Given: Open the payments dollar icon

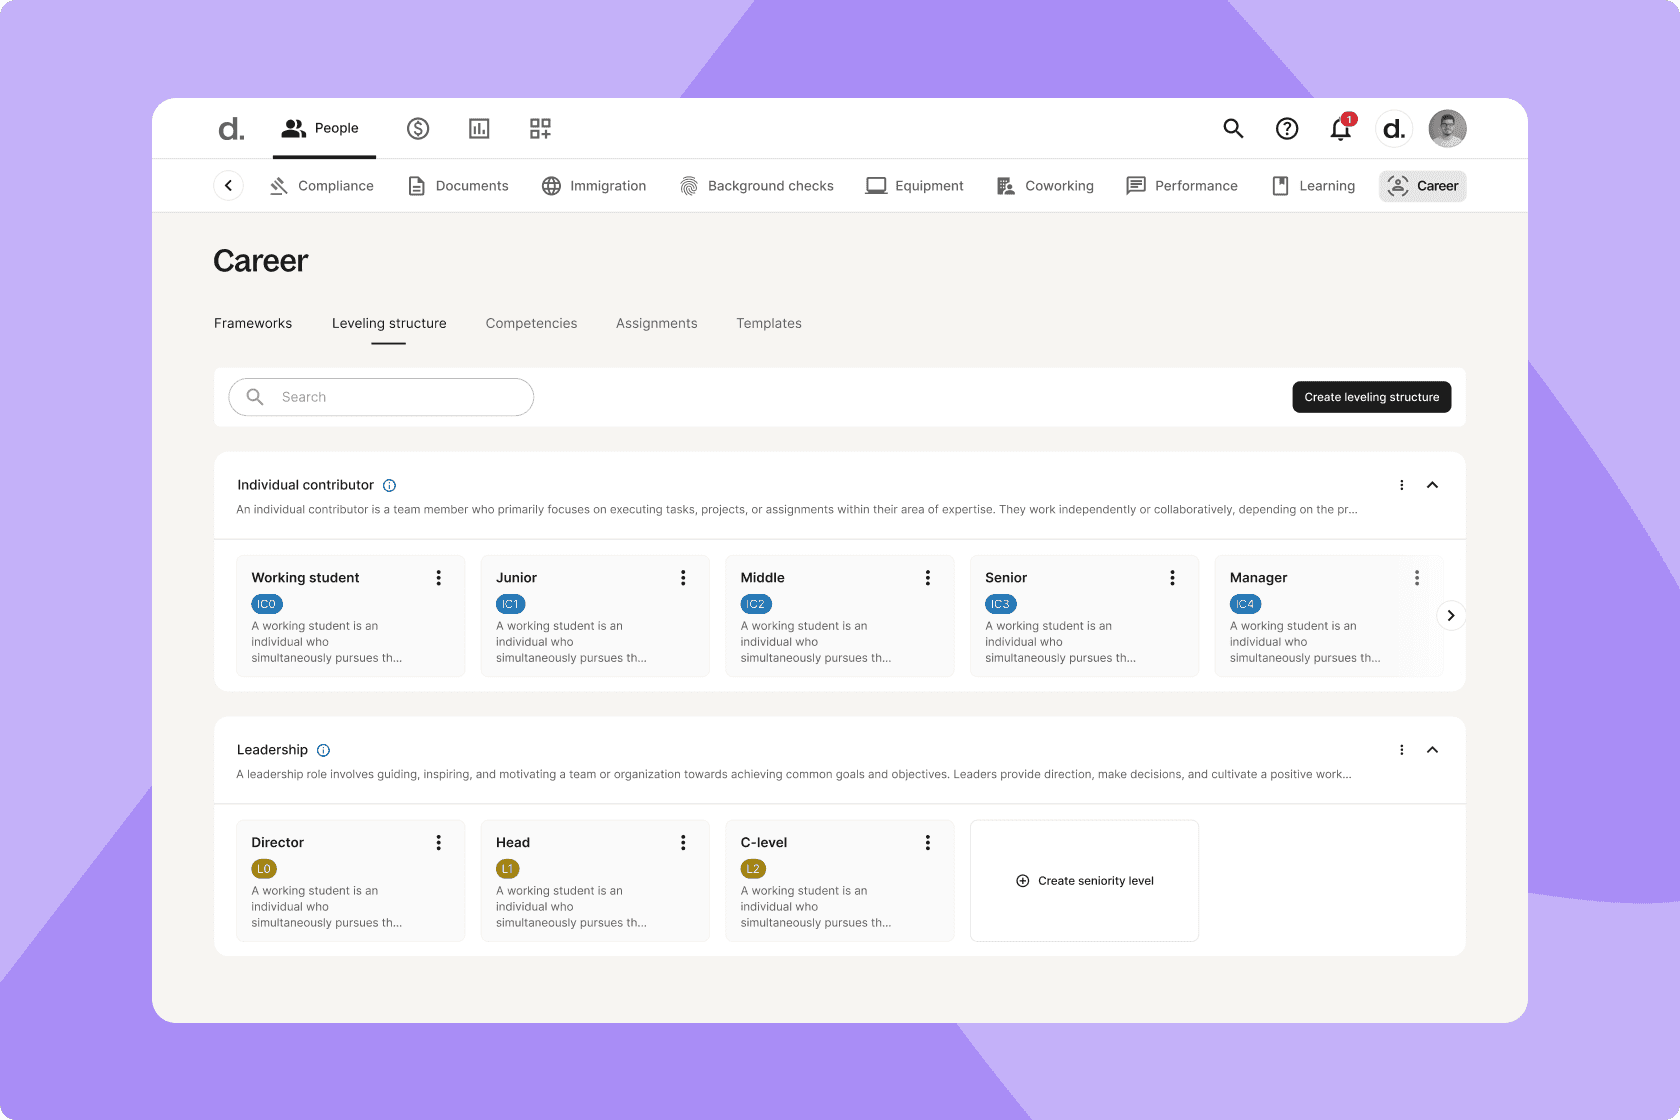Looking at the screenshot, I should tap(418, 128).
